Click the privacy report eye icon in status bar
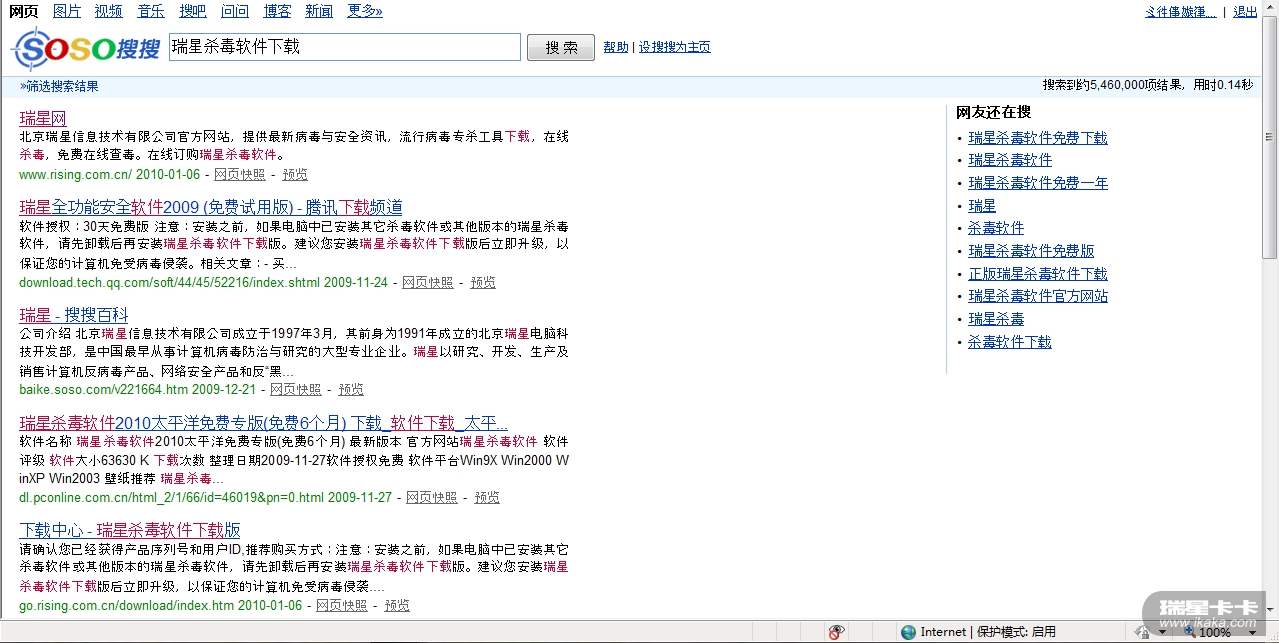1279x643 pixels. 837,632
